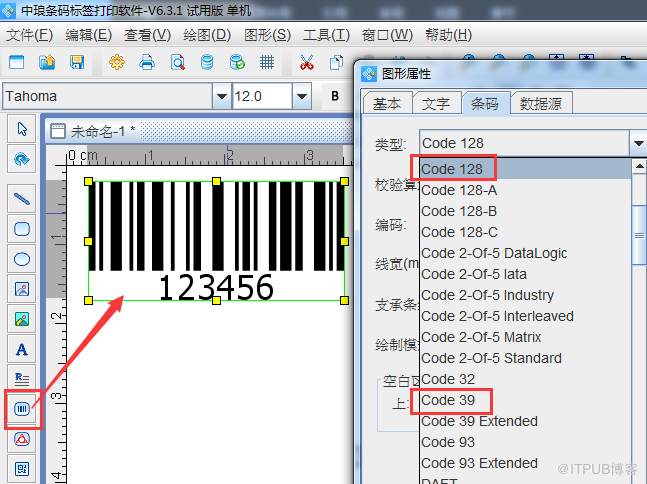Collapse the barcode 类型 combo box arrow

pos(638,144)
